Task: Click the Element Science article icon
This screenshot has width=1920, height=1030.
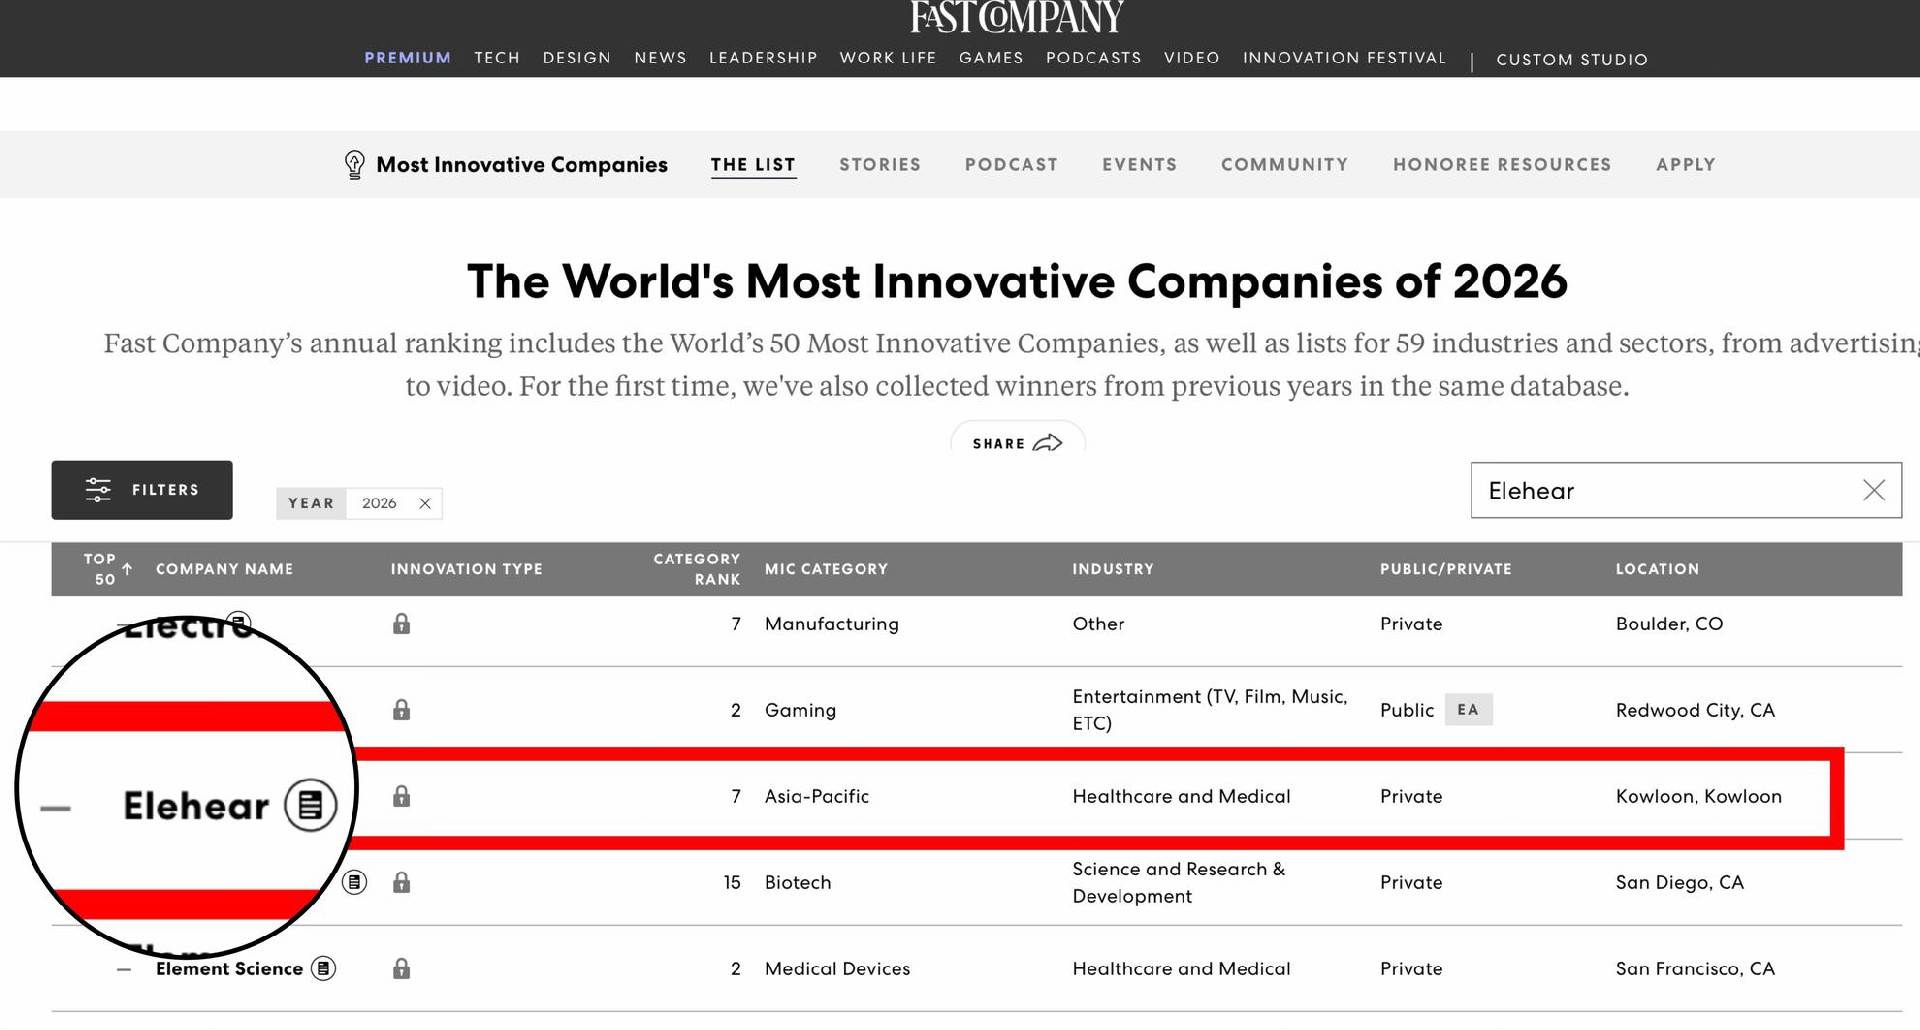Action: click(x=323, y=968)
